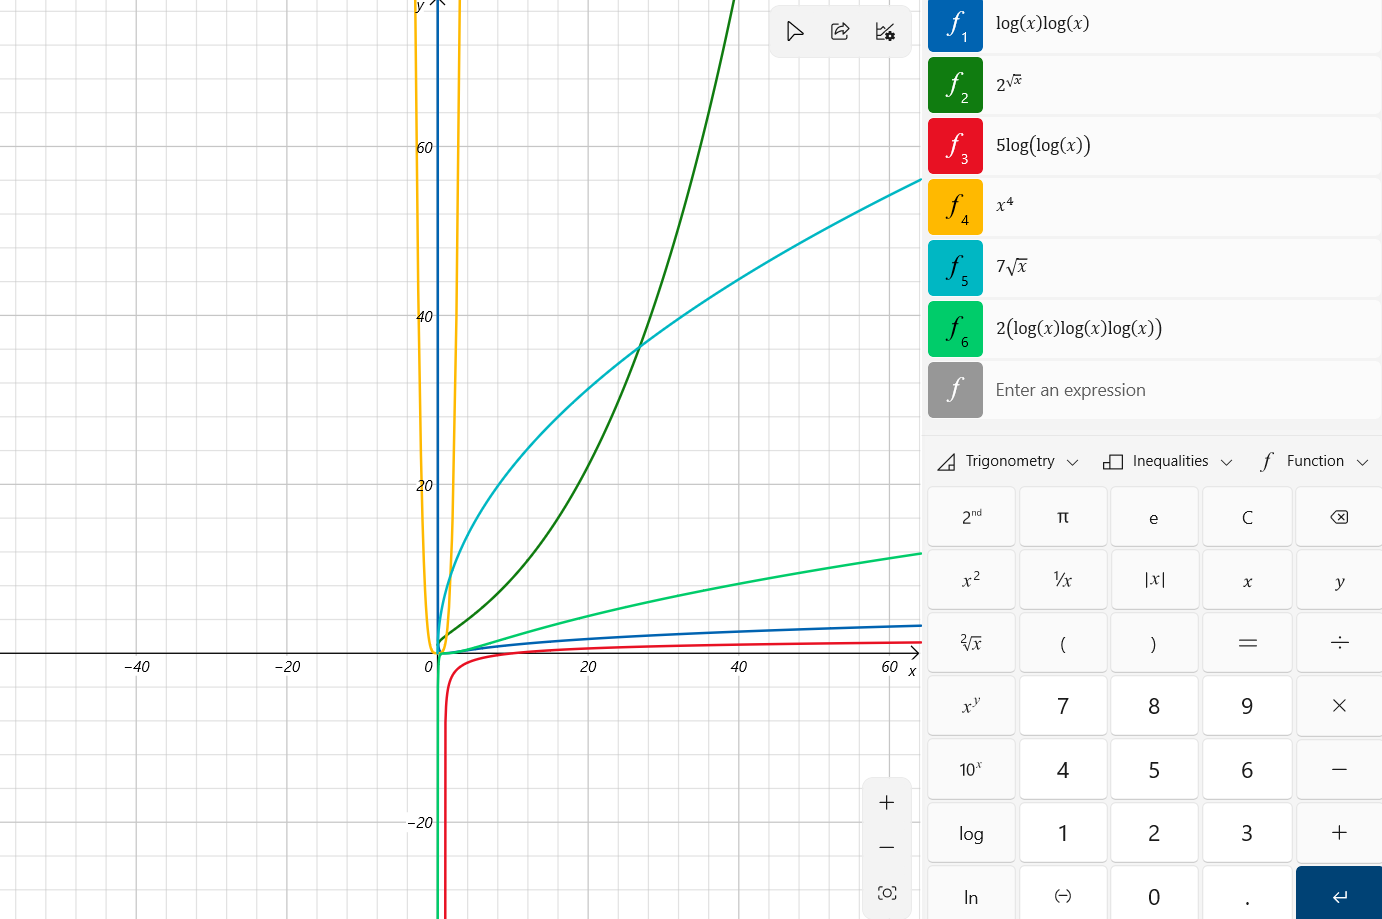Click the share graph icon
This screenshot has width=1382, height=919.
840,32
